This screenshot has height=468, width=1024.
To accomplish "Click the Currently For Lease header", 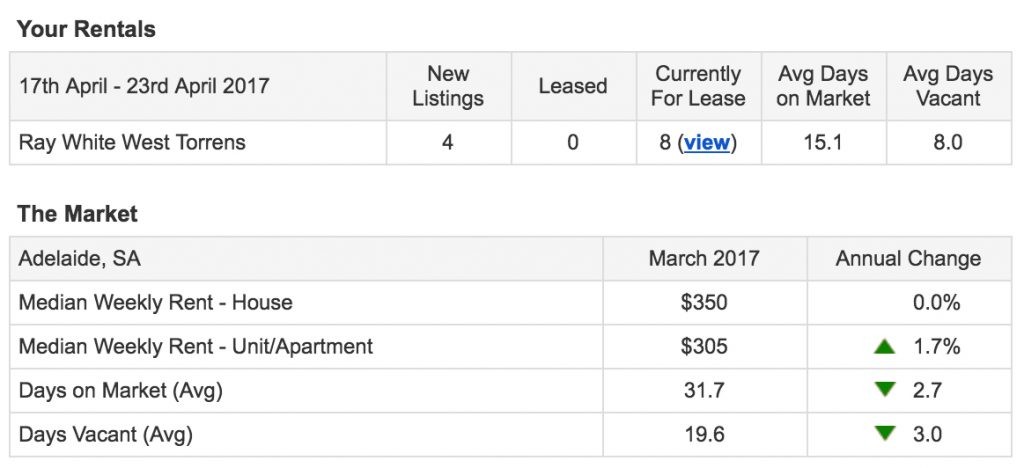I will coord(698,86).
